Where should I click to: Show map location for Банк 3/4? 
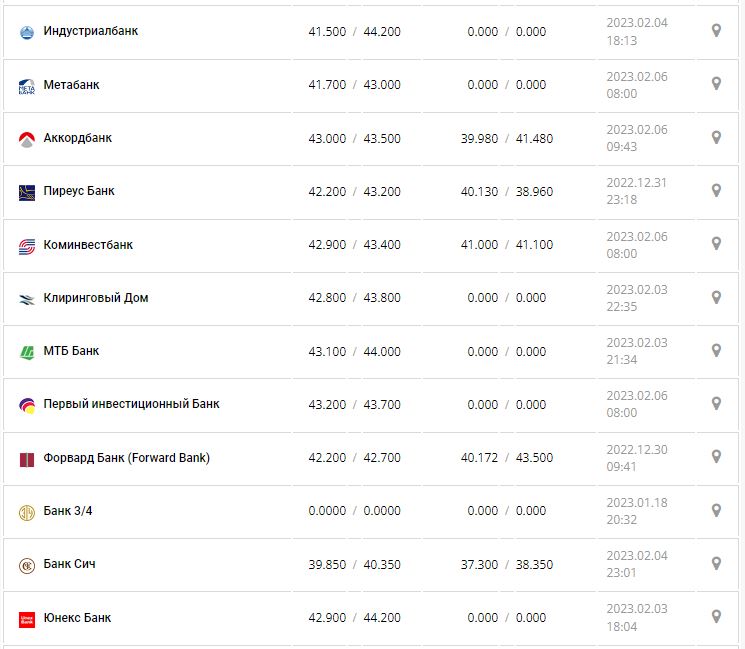click(x=716, y=510)
